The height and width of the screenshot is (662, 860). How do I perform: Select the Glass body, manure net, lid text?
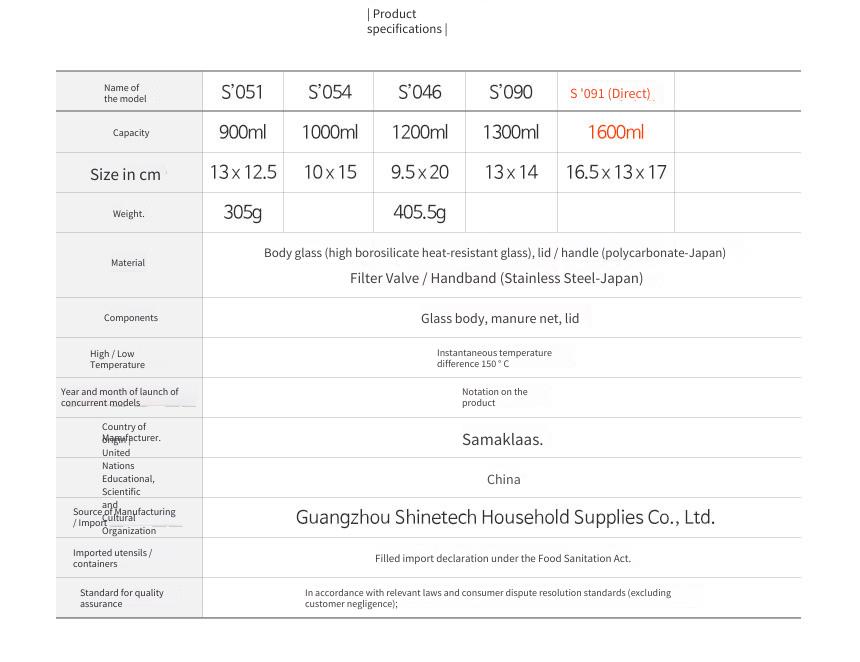(x=500, y=319)
